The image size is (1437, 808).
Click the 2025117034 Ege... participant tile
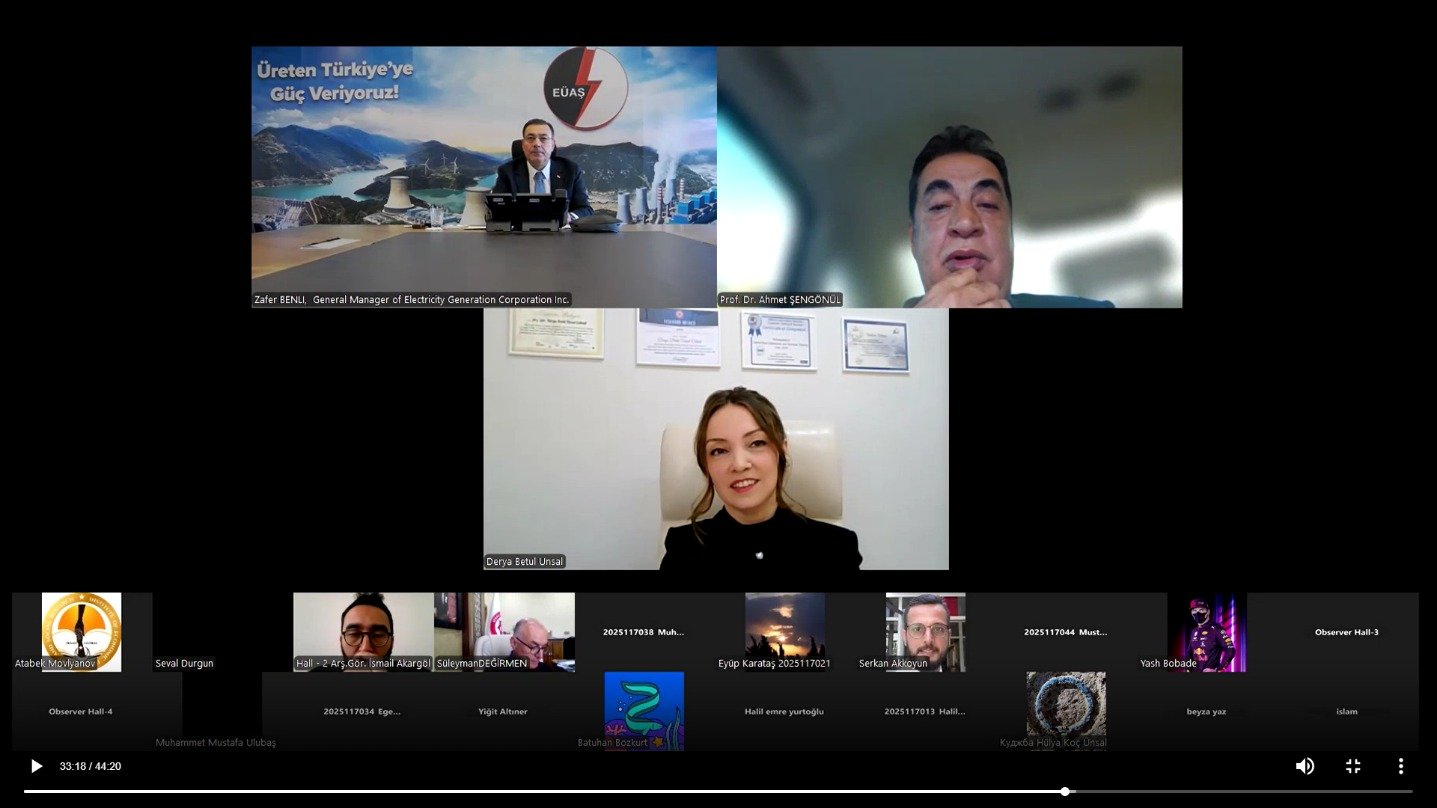pos(363,711)
